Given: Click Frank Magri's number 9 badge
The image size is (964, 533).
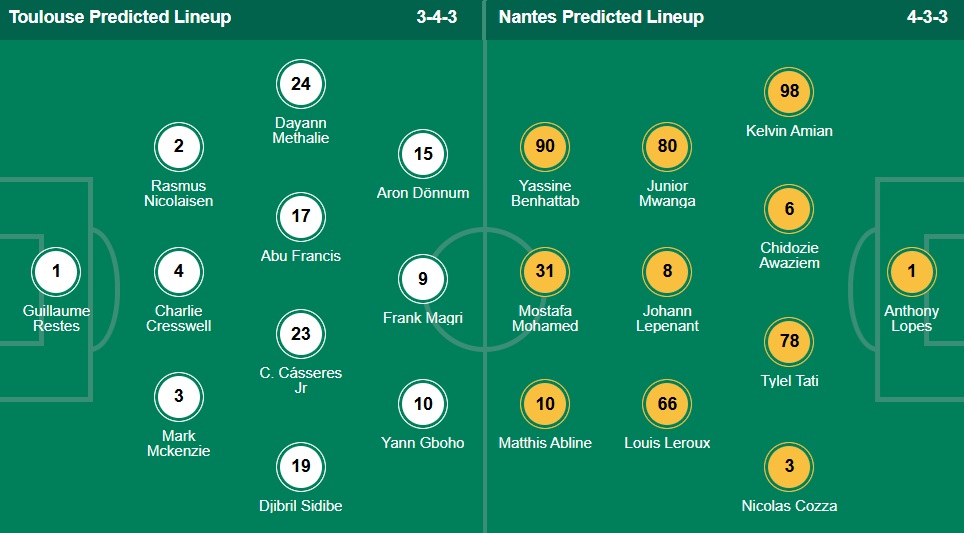Looking at the screenshot, I should coord(423,279).
